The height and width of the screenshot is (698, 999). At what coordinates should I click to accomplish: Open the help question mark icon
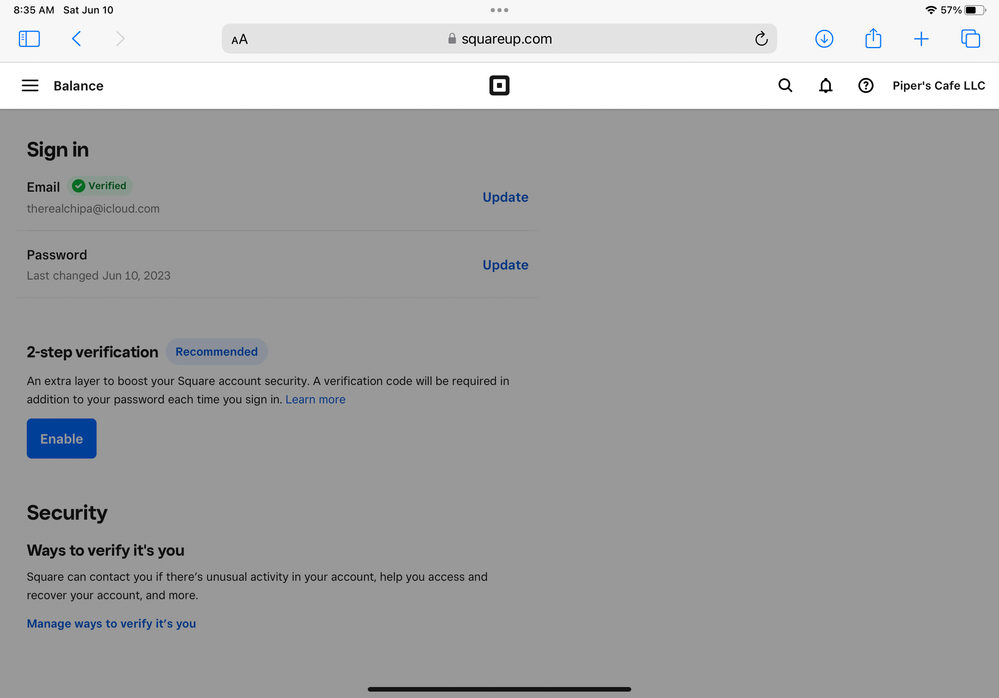(x=866, y=86)
